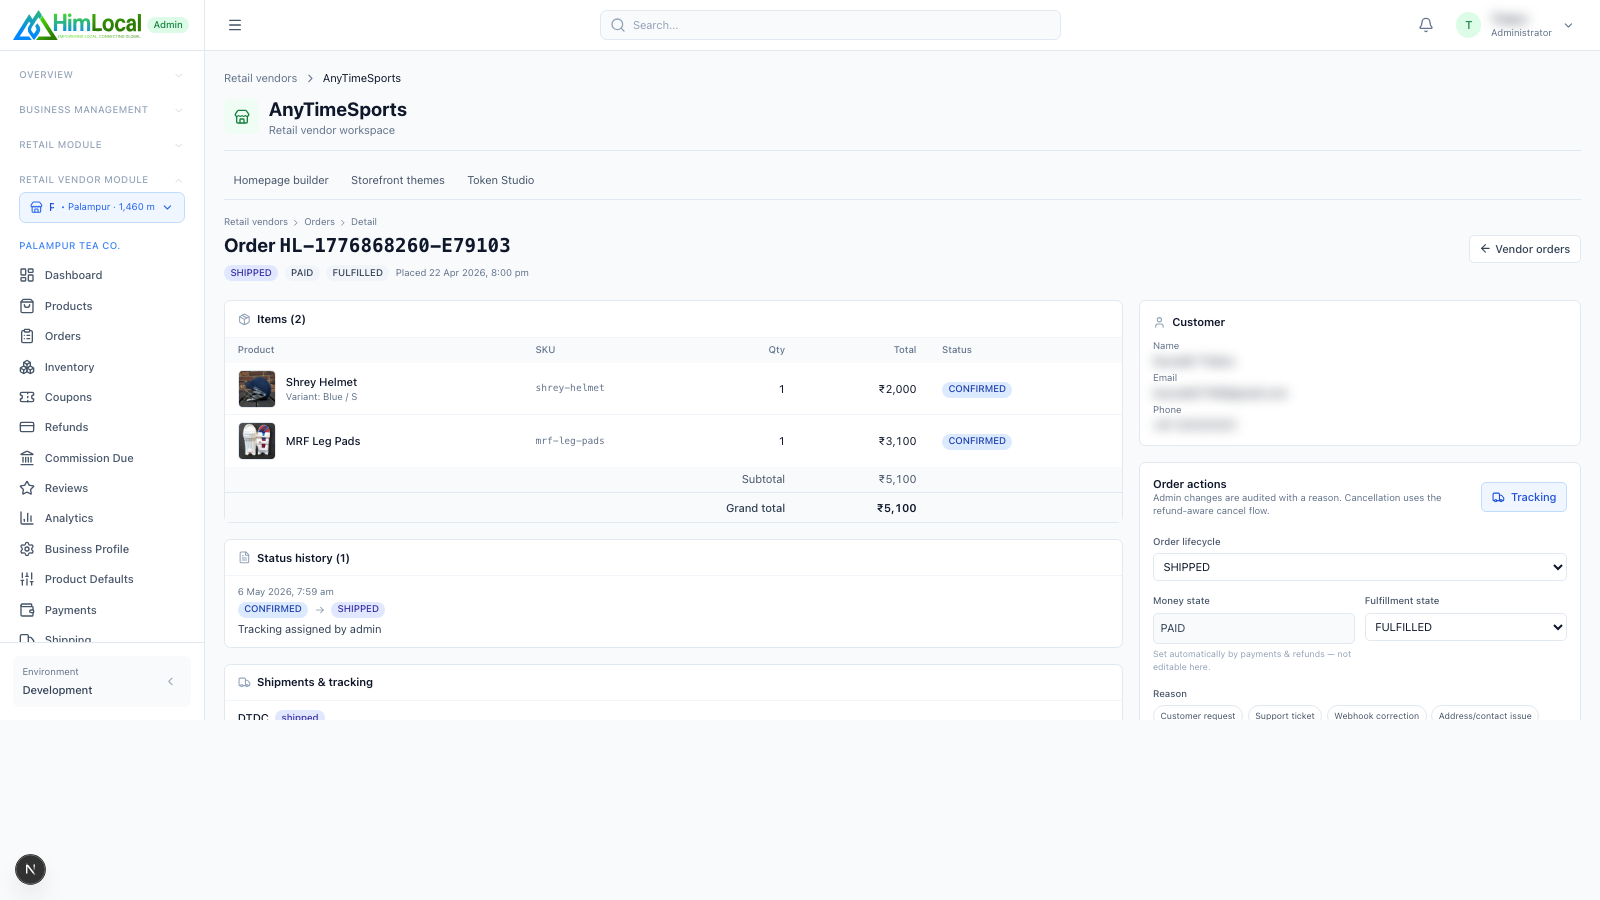
Task: Select the Address/contact issue reason chip
Action: pos(1484,715)
